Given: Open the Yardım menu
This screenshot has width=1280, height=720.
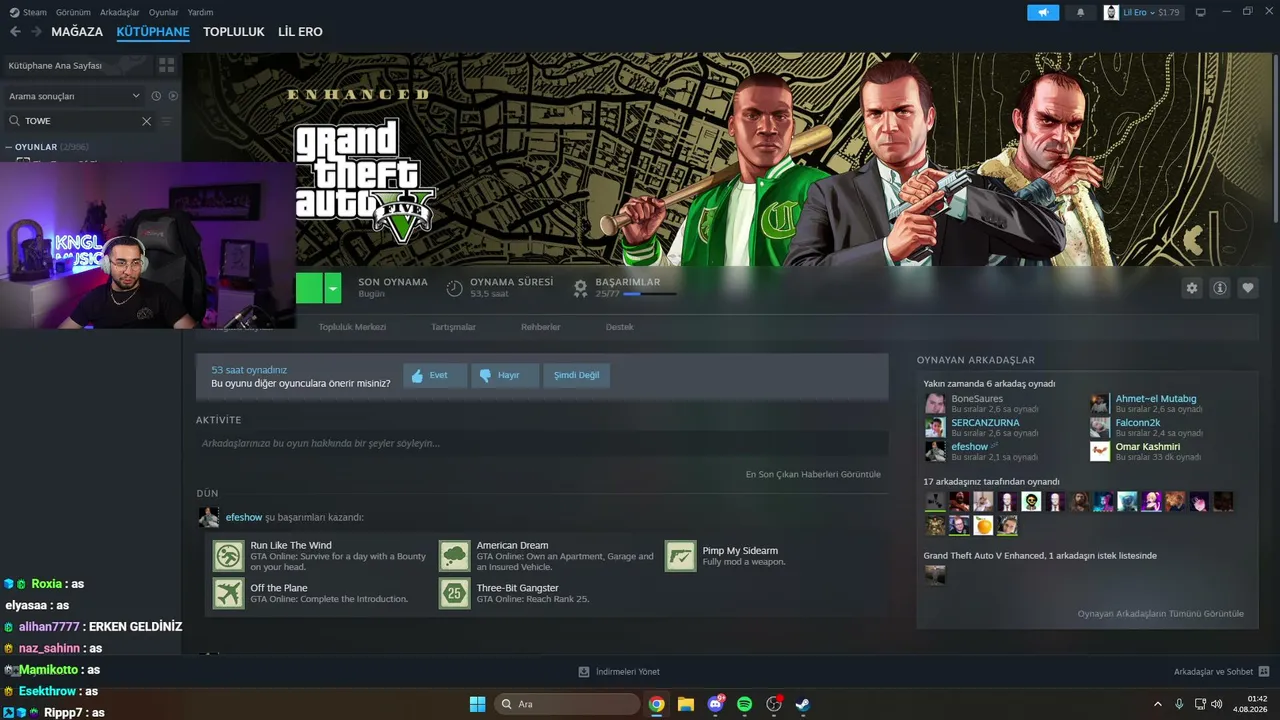Looking at the screenshot, I should click(x=200, y=12).
